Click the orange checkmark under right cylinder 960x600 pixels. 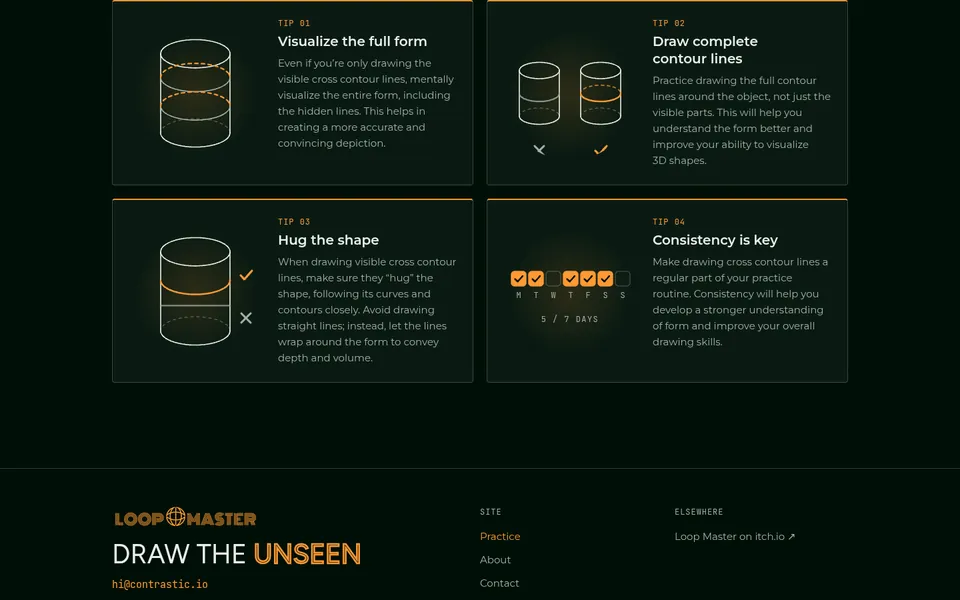[x=601, y=149]
